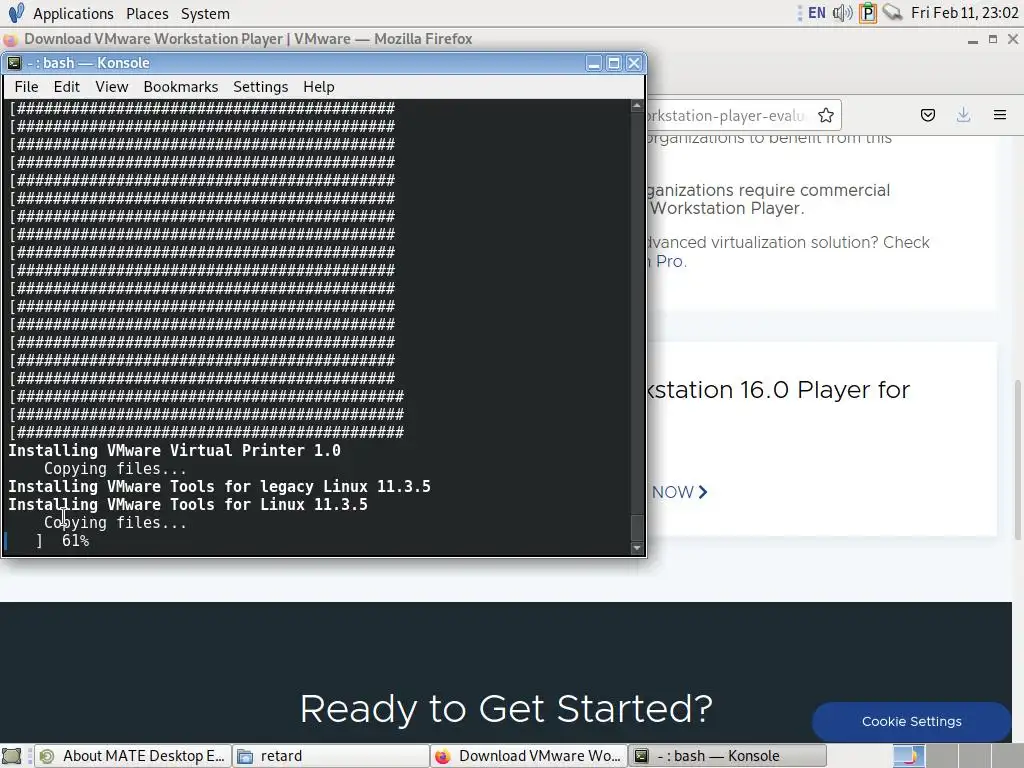
Task: Close the Konsole window
Action: [x=634, y=63]
